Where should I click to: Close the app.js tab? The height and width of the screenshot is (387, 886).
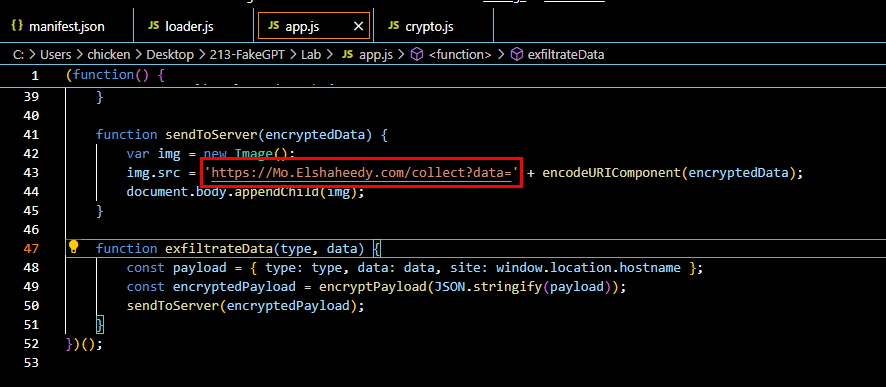point(358,27)
